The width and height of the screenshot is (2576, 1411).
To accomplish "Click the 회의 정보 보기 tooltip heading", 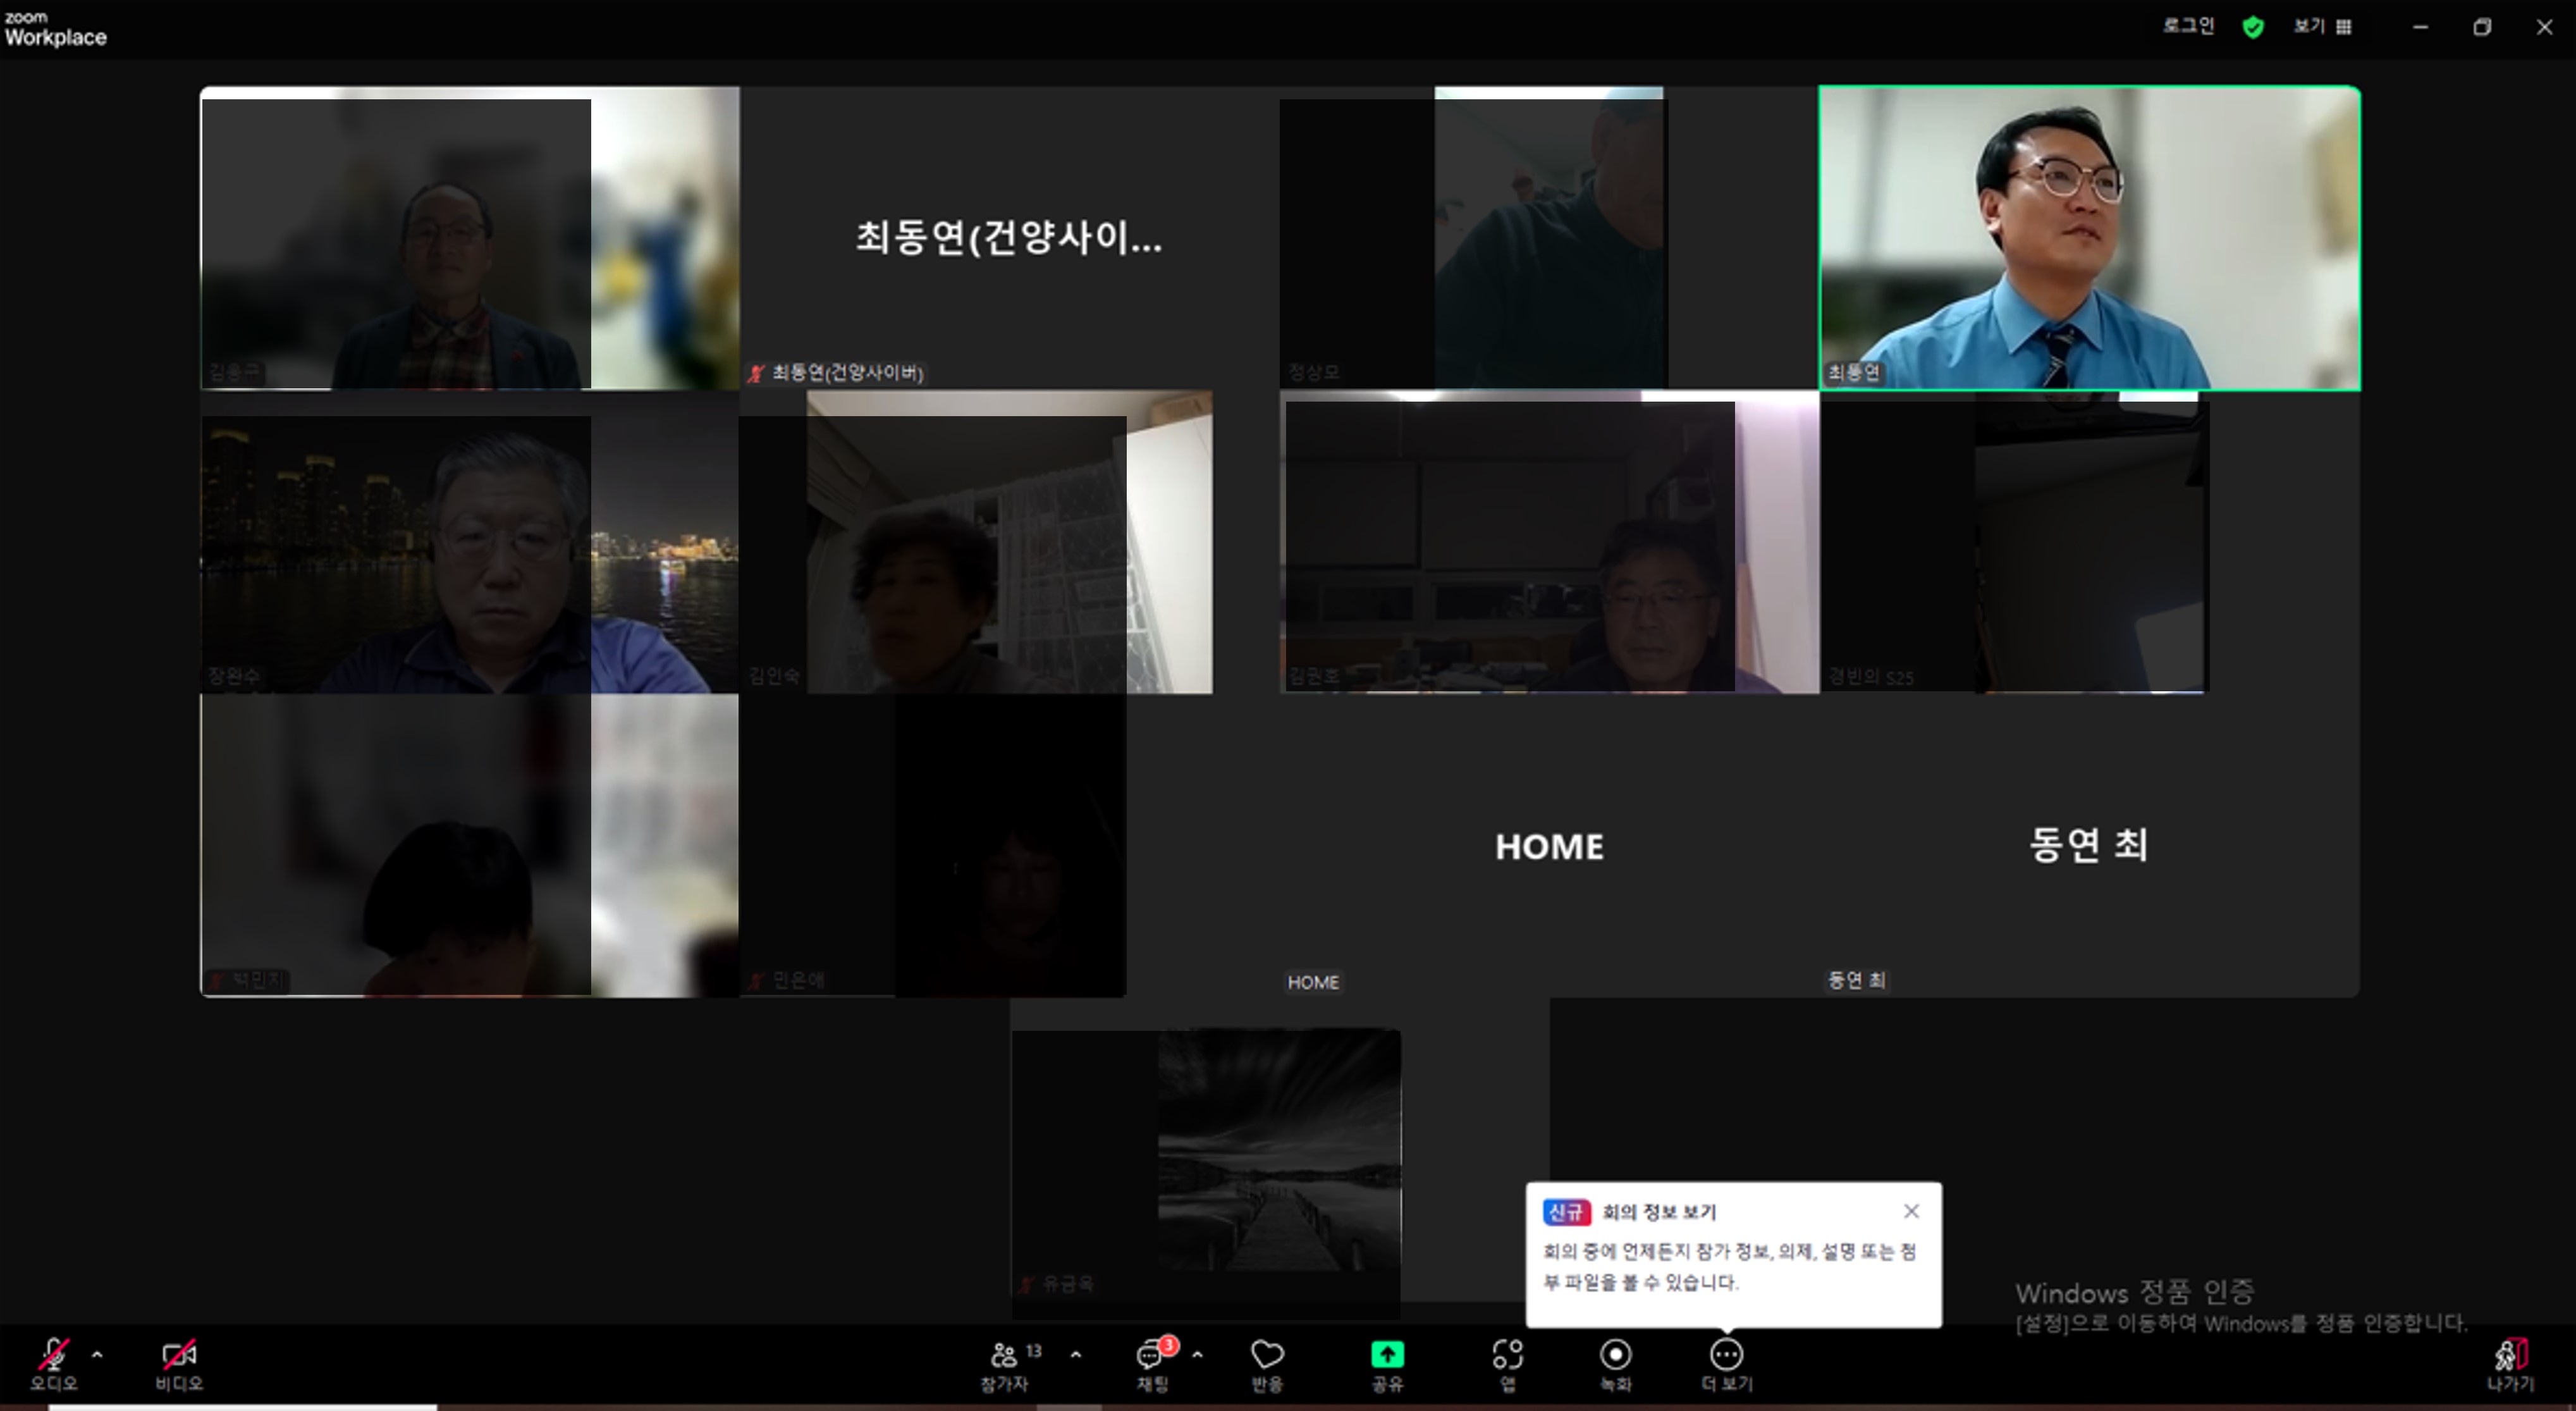I will [1659, 1212].
